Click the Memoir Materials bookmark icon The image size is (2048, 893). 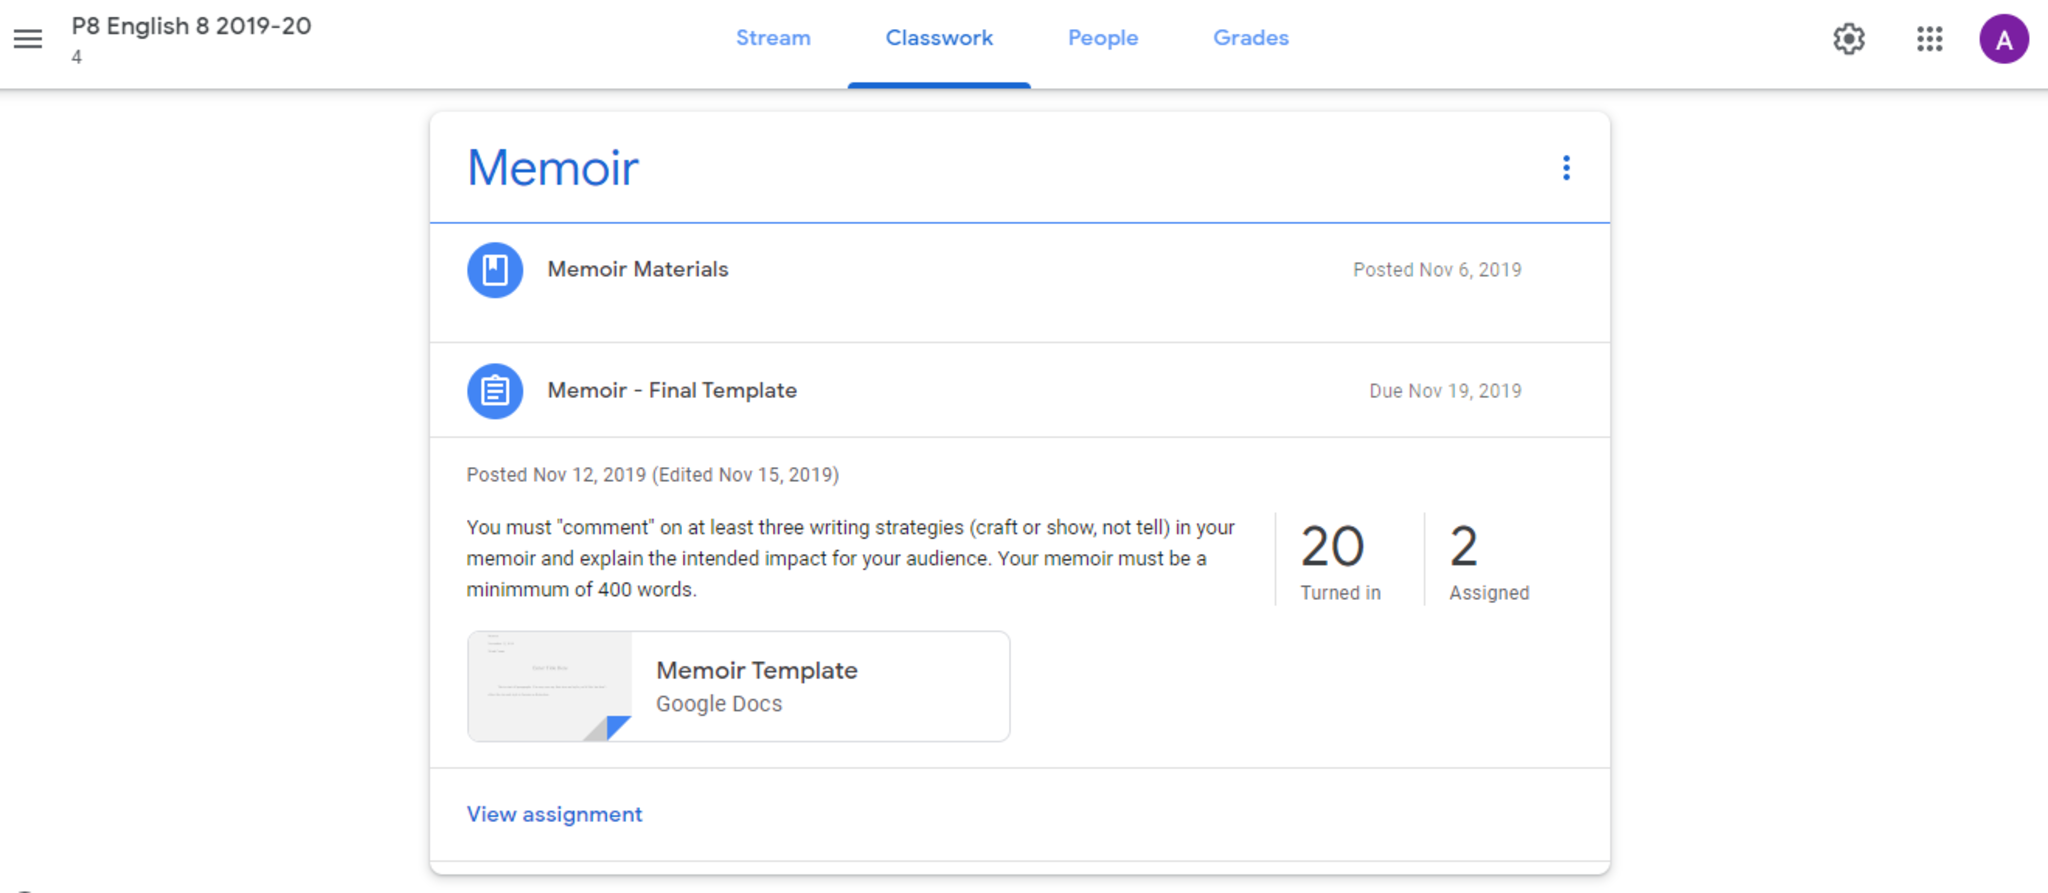[495, 270]
